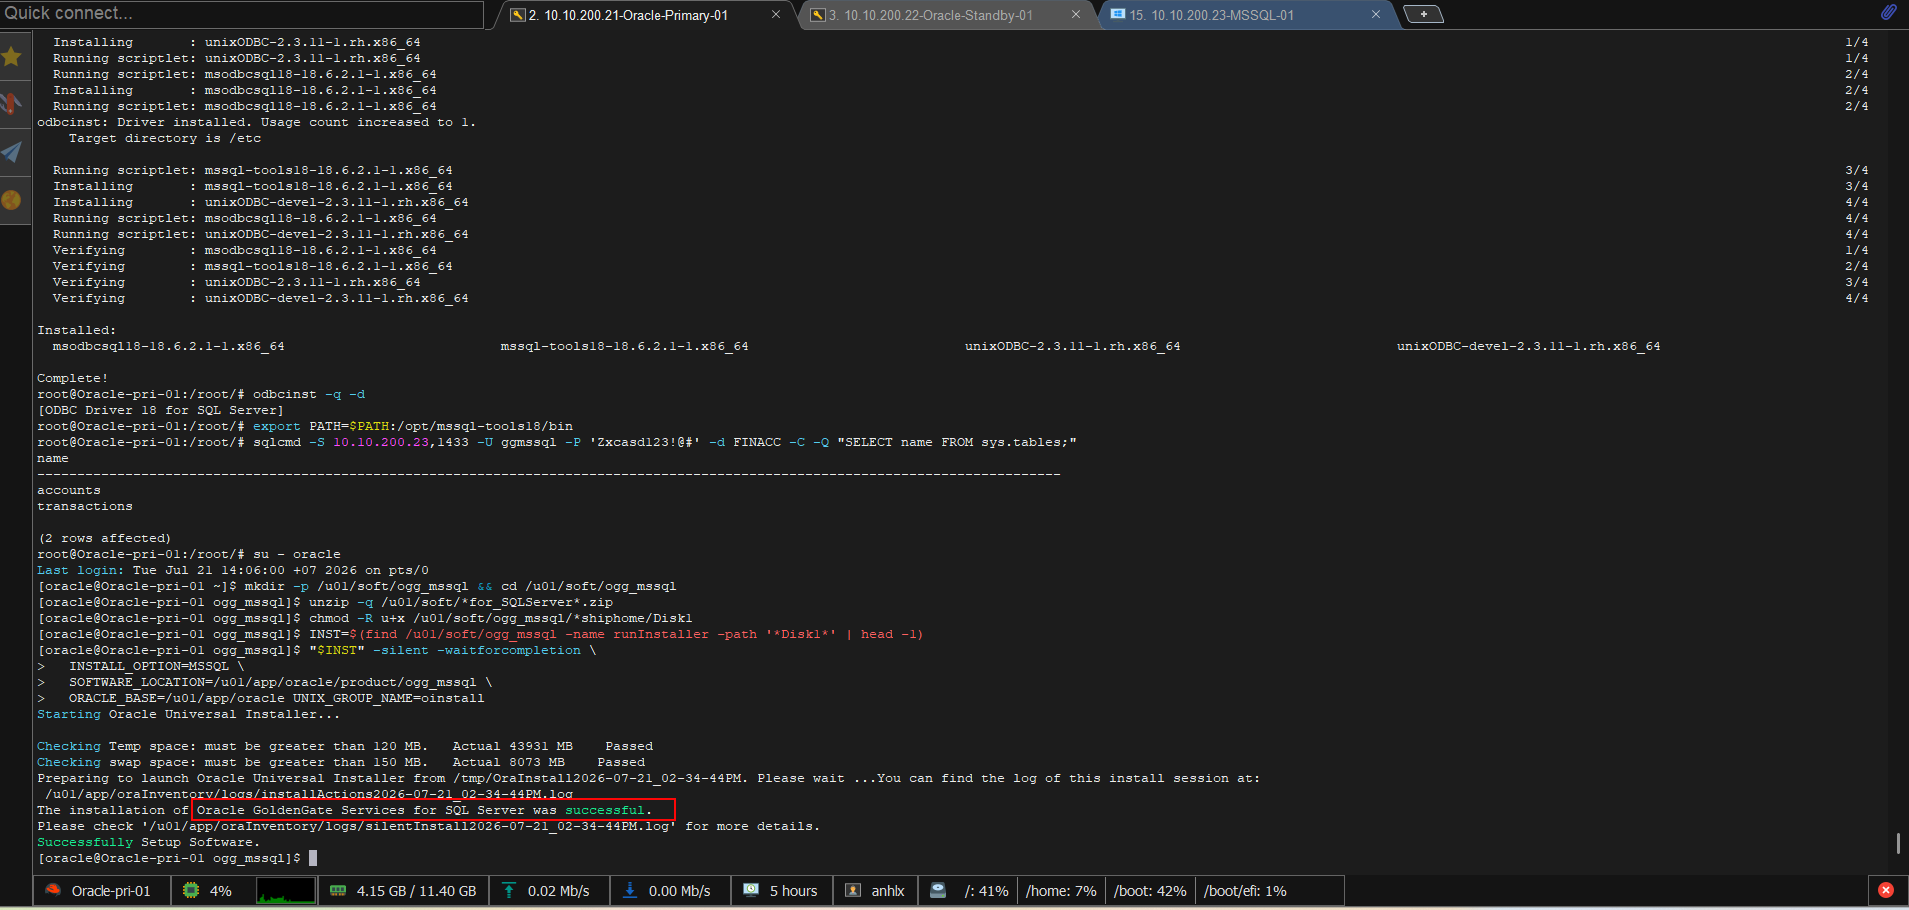Click the 'Complete!' output line
This screenshot has width=1909, height=910.
pyautogui.click(x=73, y=378)
